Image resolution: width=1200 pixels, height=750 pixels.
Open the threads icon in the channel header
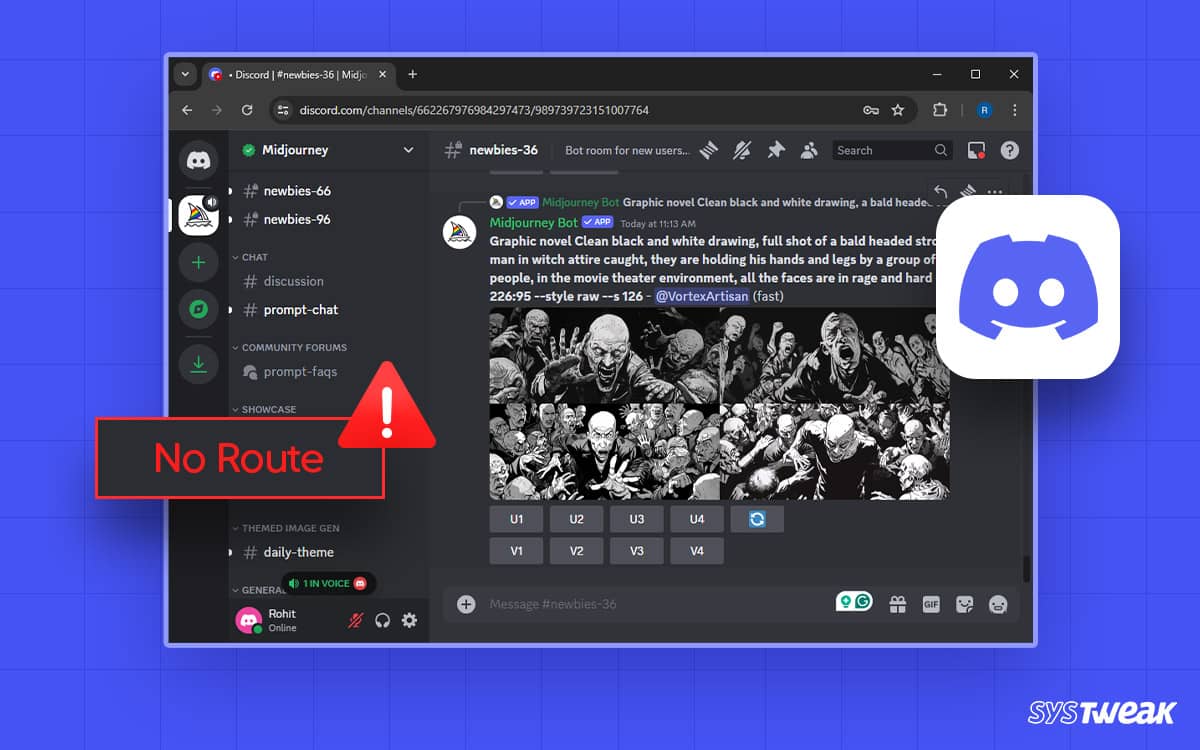click(x=709, y=150)
